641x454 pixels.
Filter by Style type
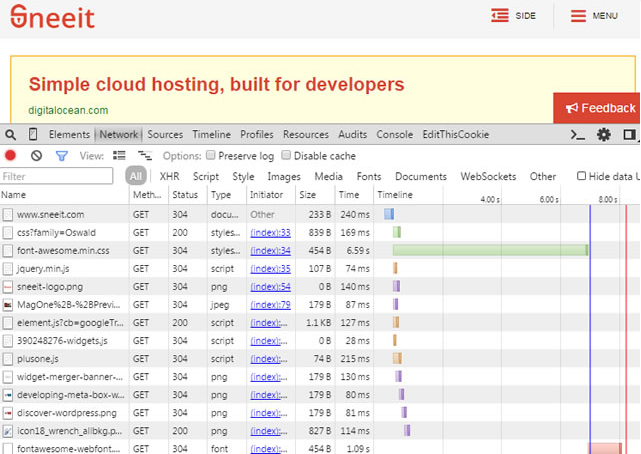243,177
